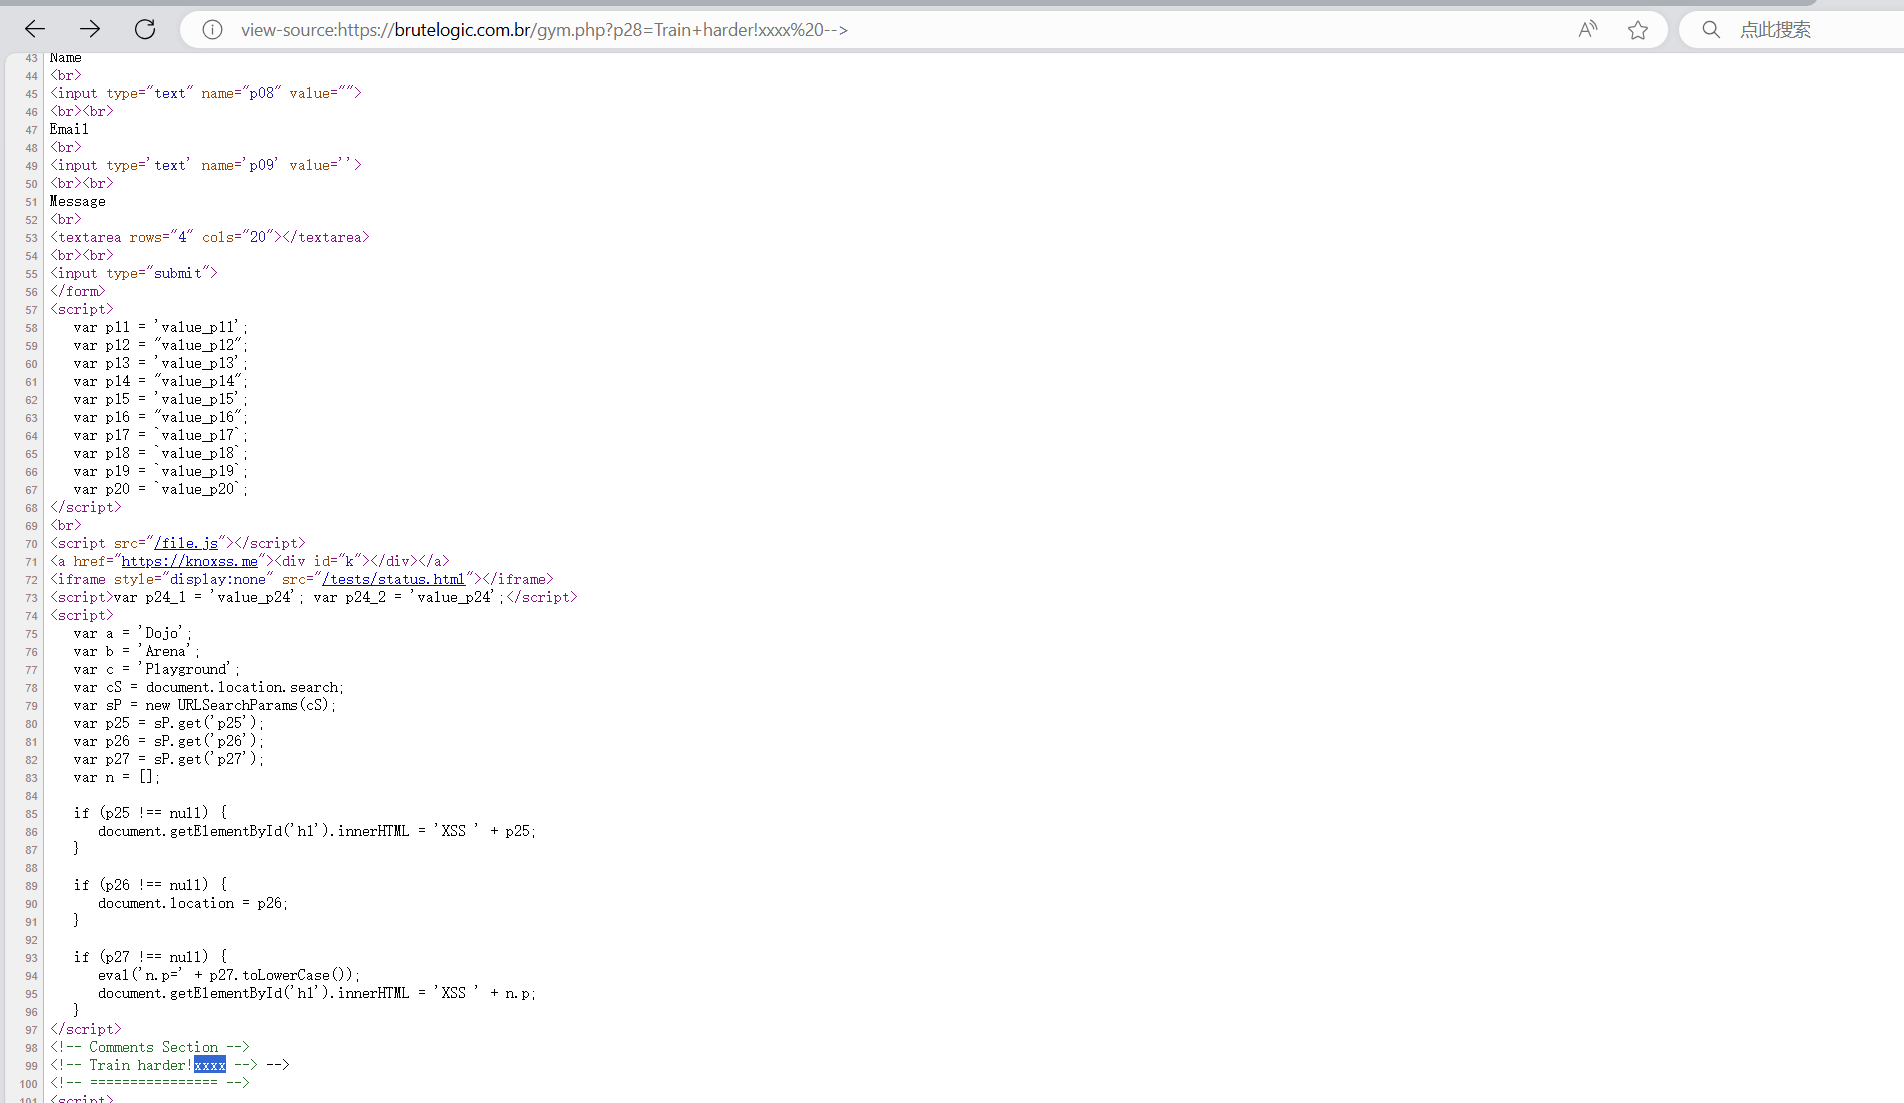Open the /tests/status.html link

[393, 579]
